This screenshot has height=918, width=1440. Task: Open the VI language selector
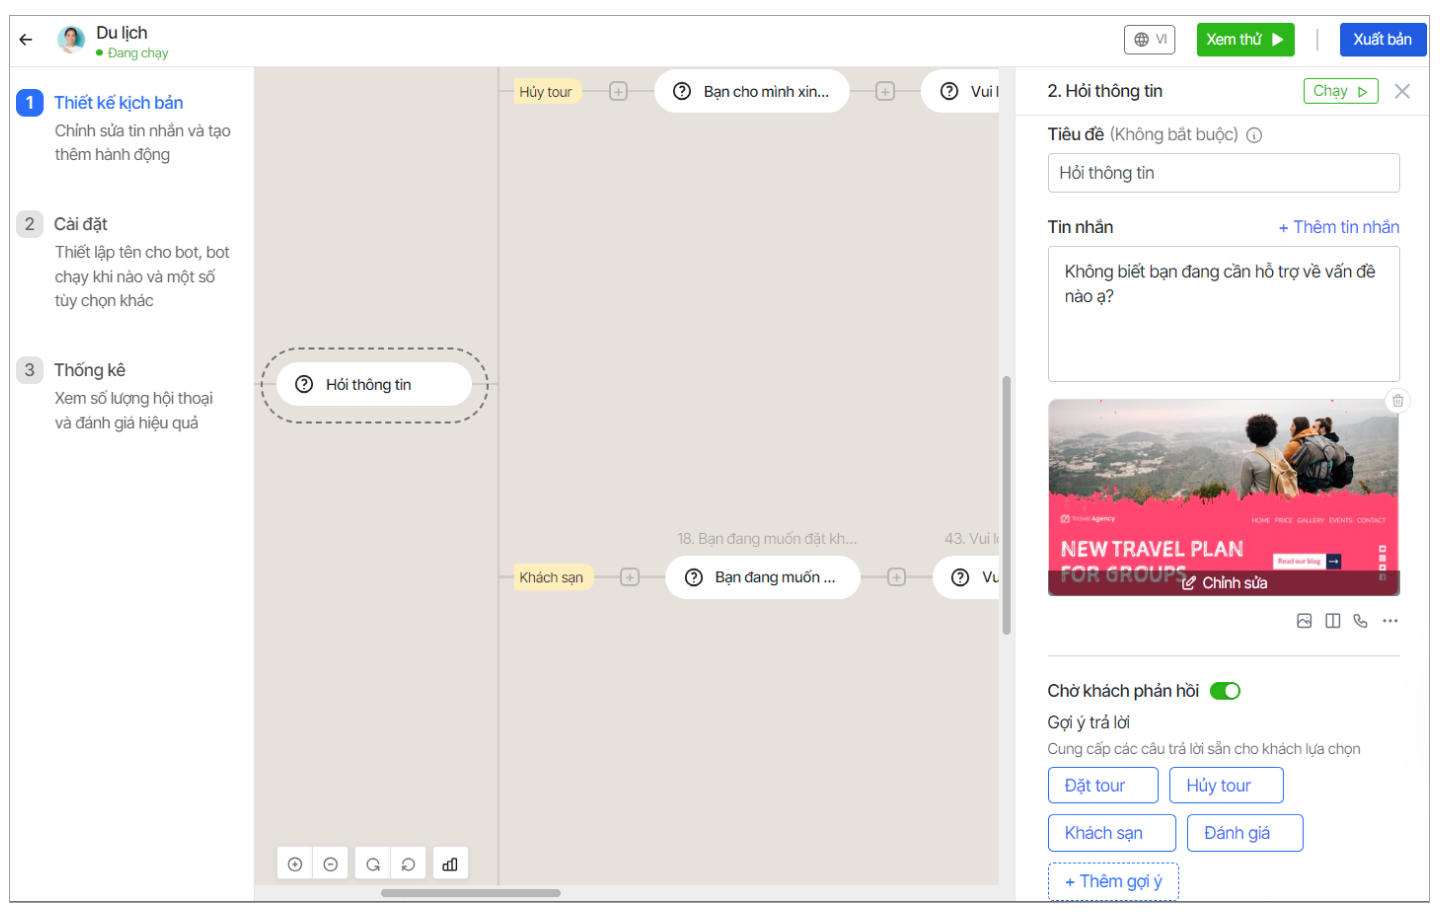pos(1149,40)
